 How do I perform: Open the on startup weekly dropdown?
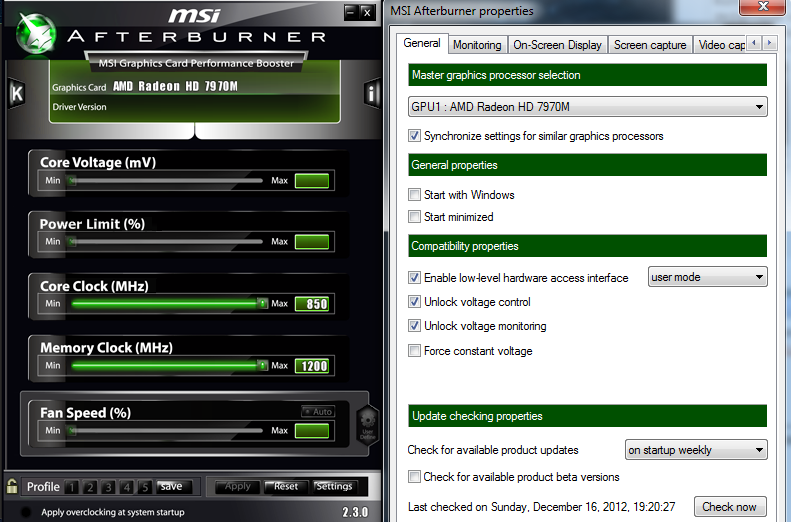(x=696, y=450)
